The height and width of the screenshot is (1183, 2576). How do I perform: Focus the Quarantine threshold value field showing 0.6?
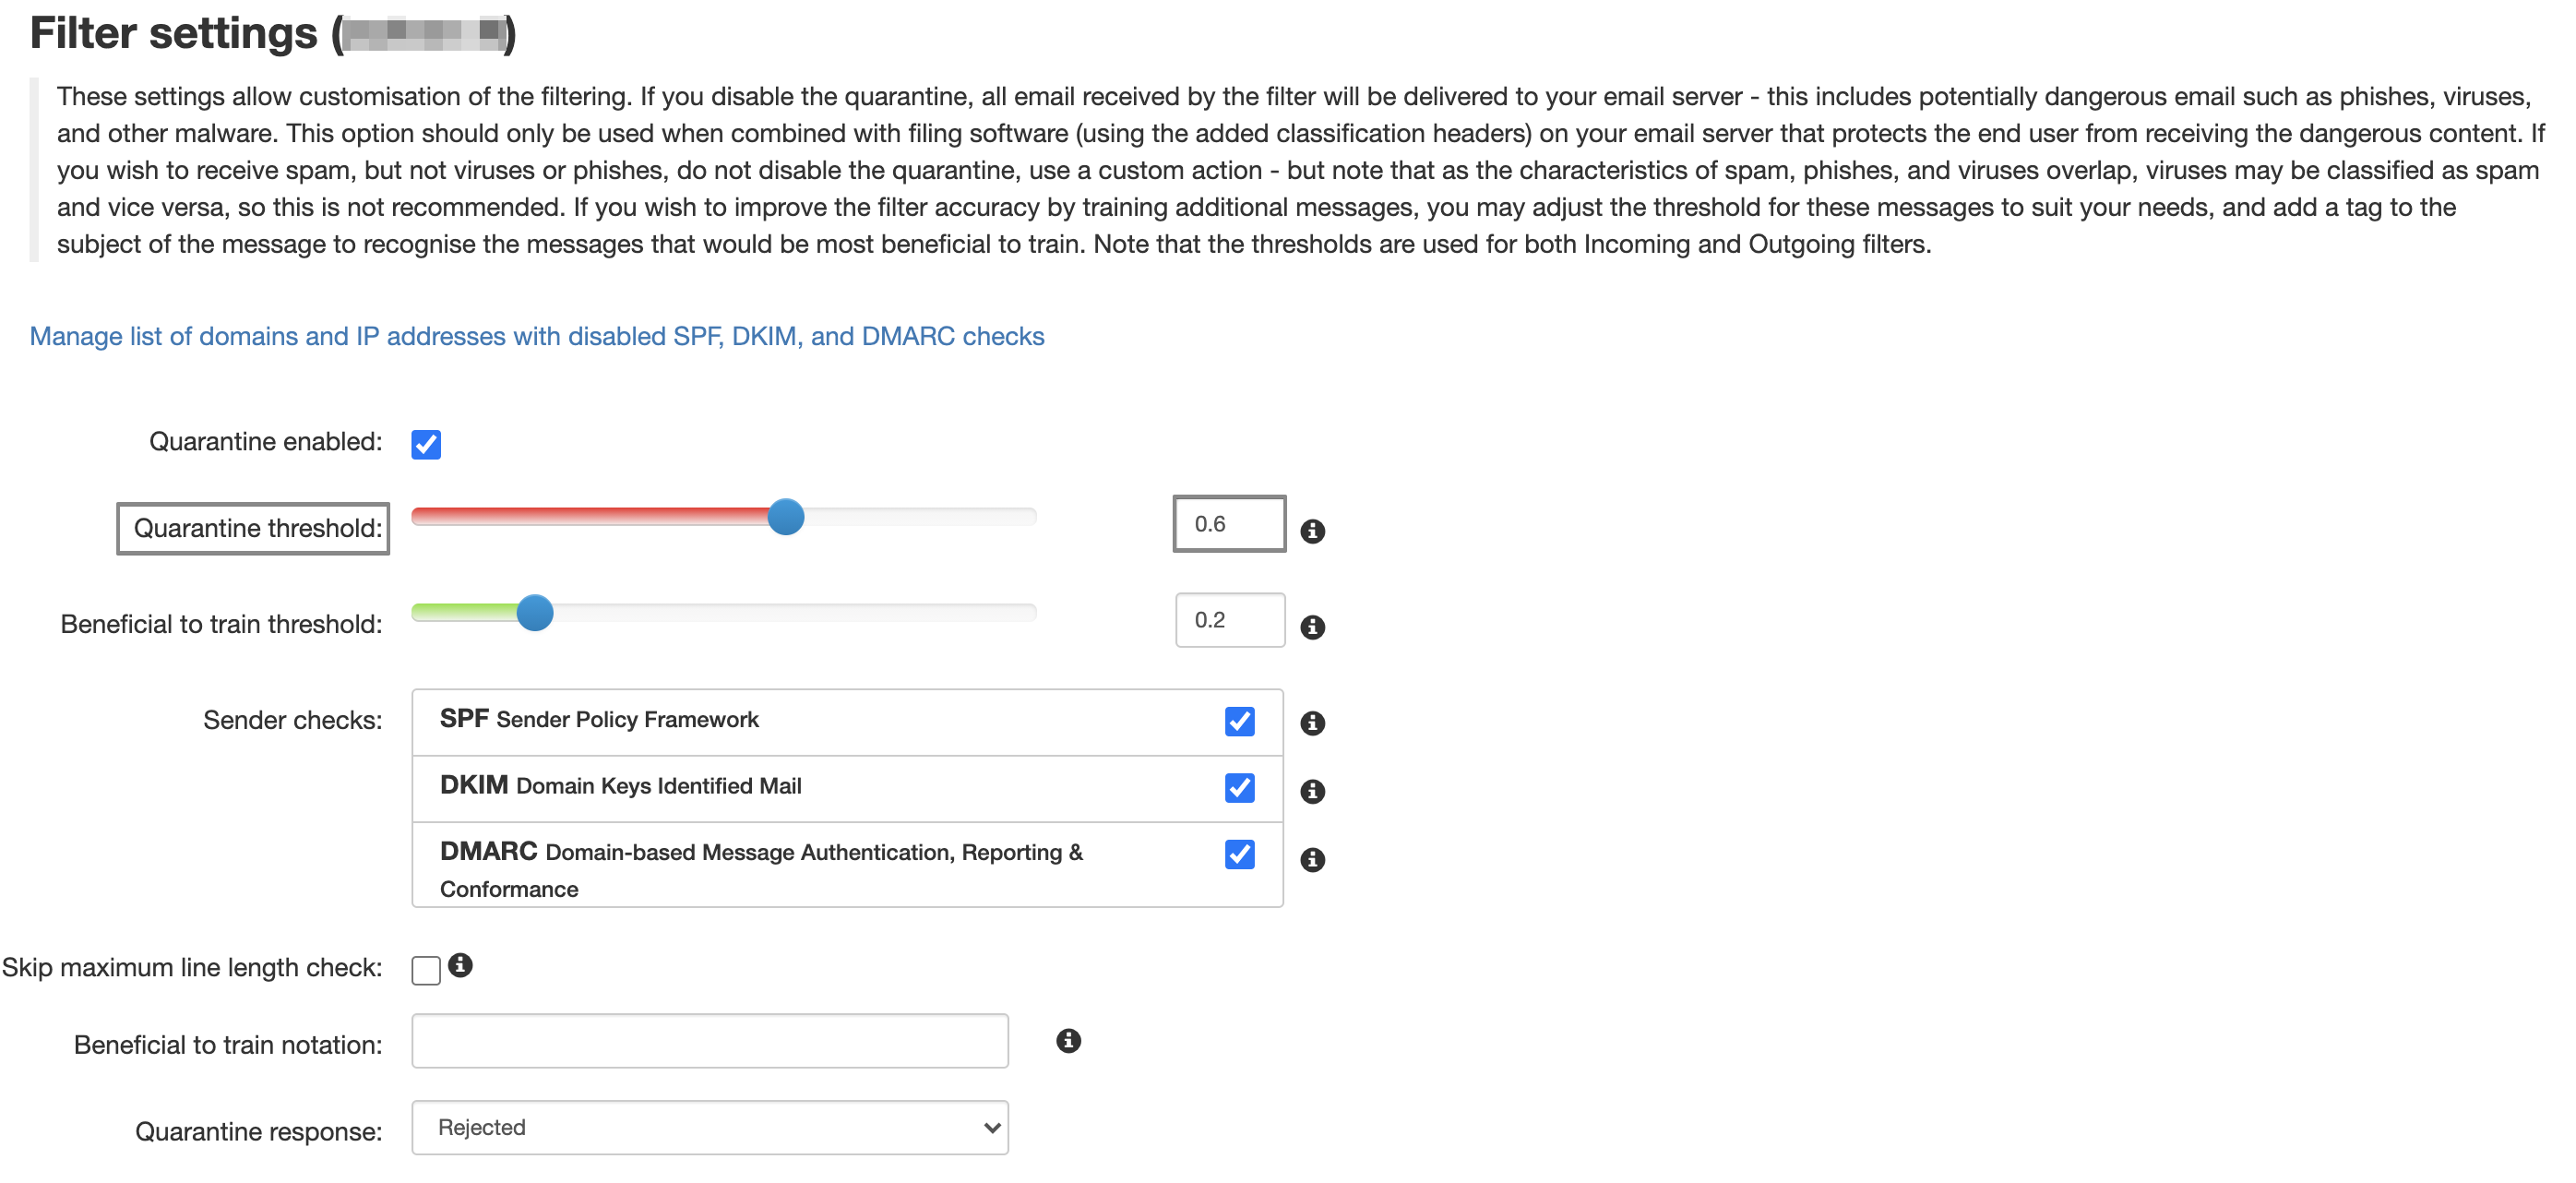(x=1229, y=524)
